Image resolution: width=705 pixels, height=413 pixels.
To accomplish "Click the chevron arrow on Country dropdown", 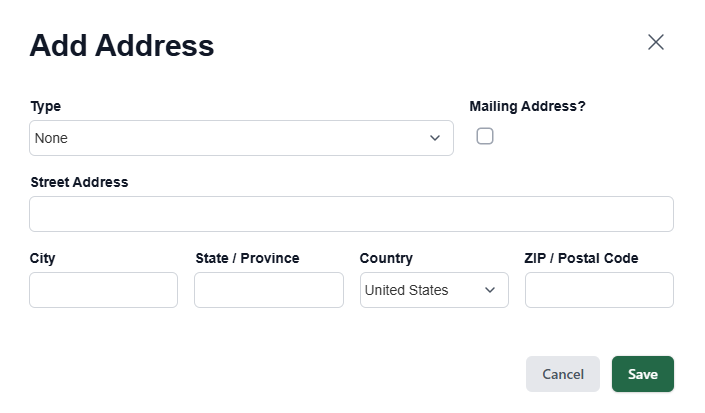I will pyautogui.click(x=490, y=290).
